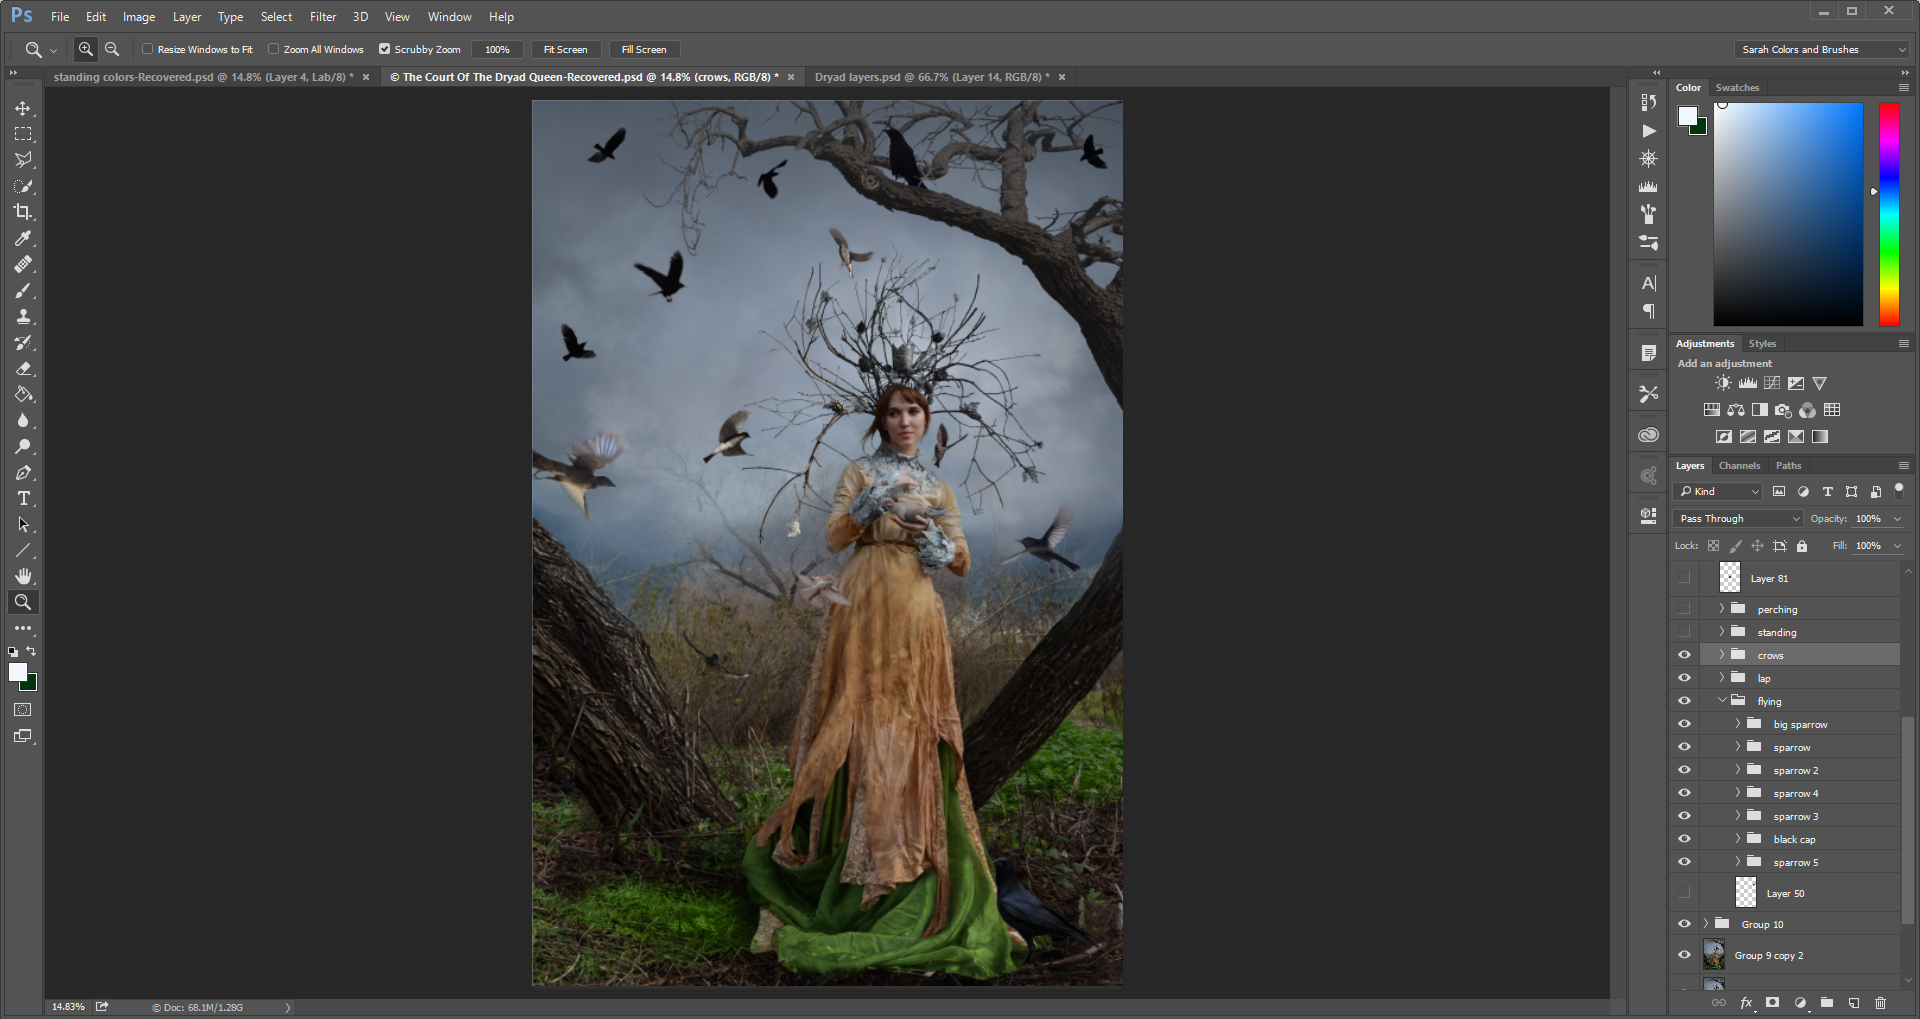Click the Group 9 copy 2 layer thumbnail
This screenshot has width=1920, height=1019.
point(1713,955)
